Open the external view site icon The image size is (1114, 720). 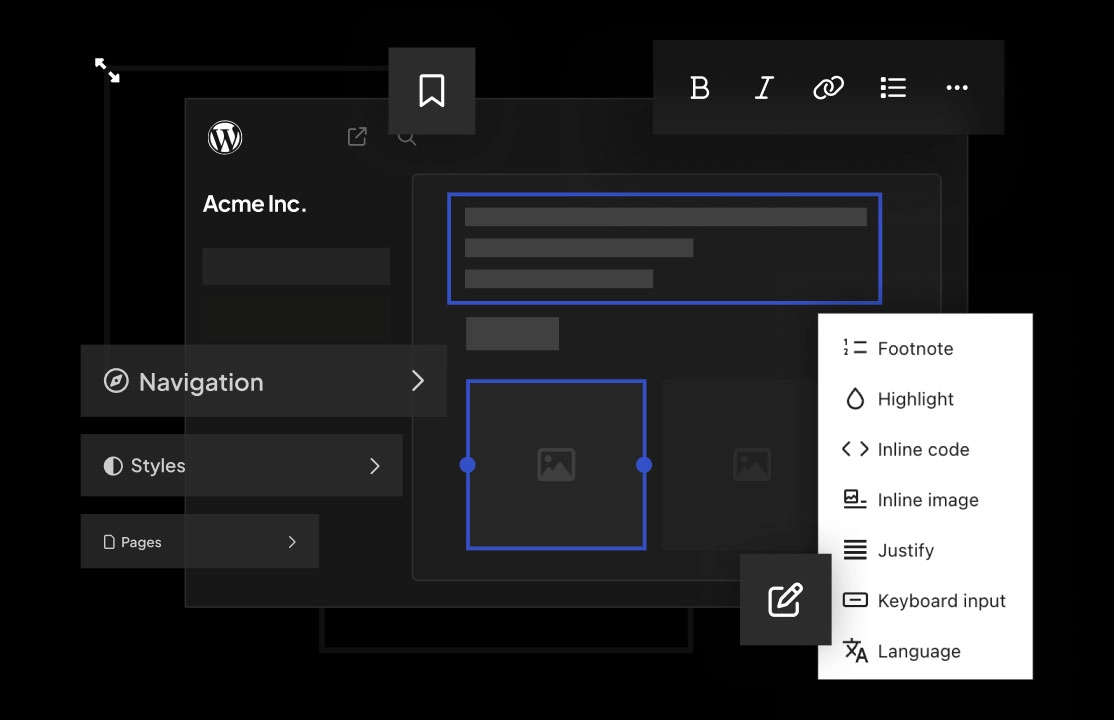(x=357, y=137)
